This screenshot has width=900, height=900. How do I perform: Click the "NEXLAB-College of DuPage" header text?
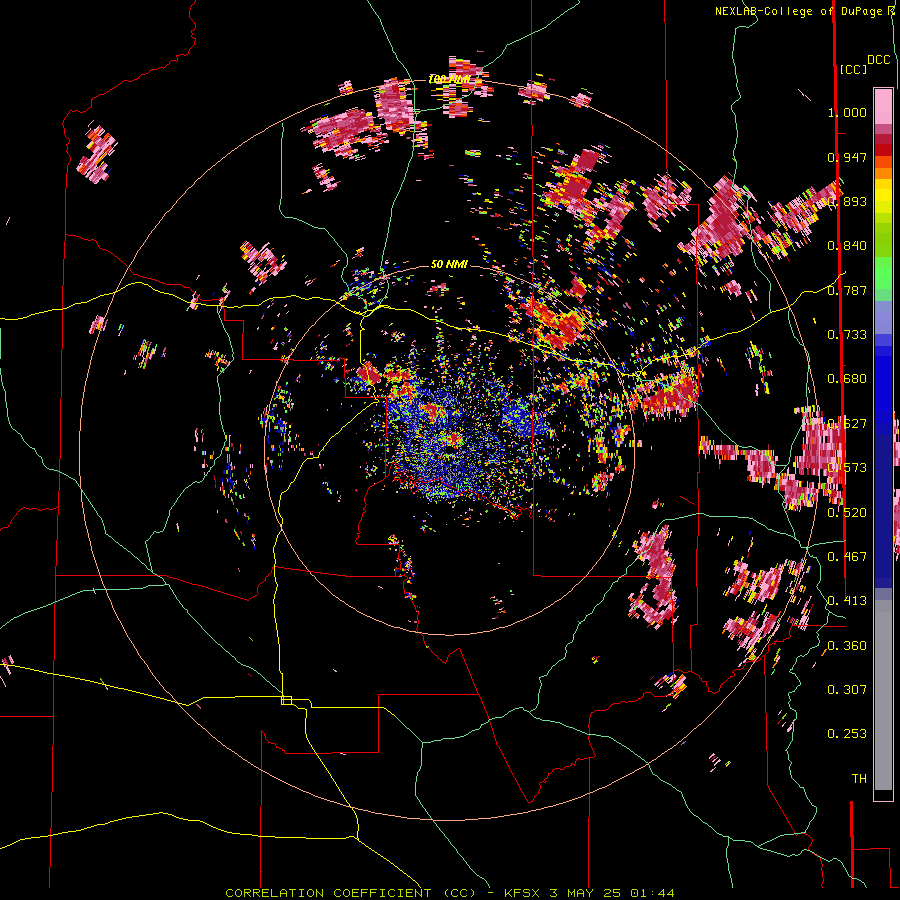click(800, 11)
